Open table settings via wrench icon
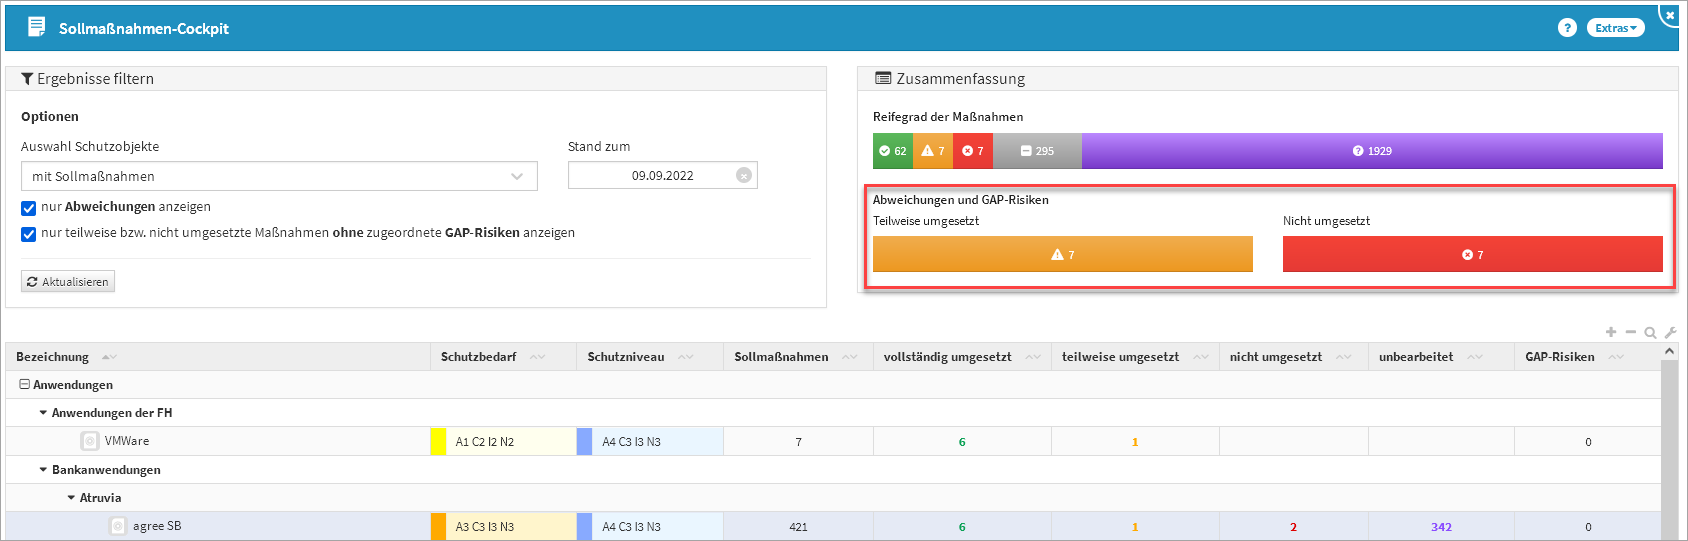Screen dimensions: 1688x541 click(x=1669, y=332)
